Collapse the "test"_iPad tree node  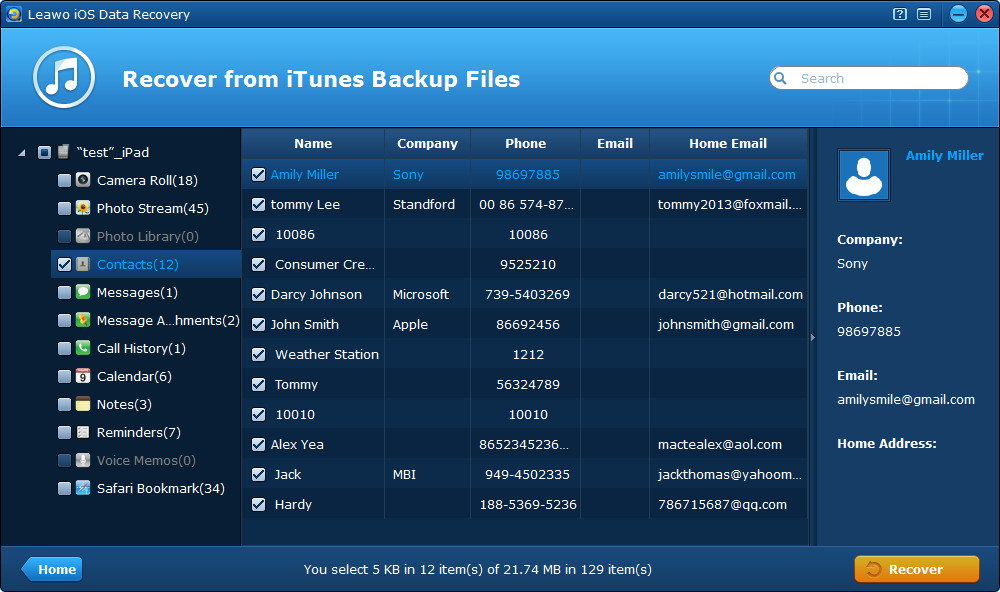[x=22, y=152]
